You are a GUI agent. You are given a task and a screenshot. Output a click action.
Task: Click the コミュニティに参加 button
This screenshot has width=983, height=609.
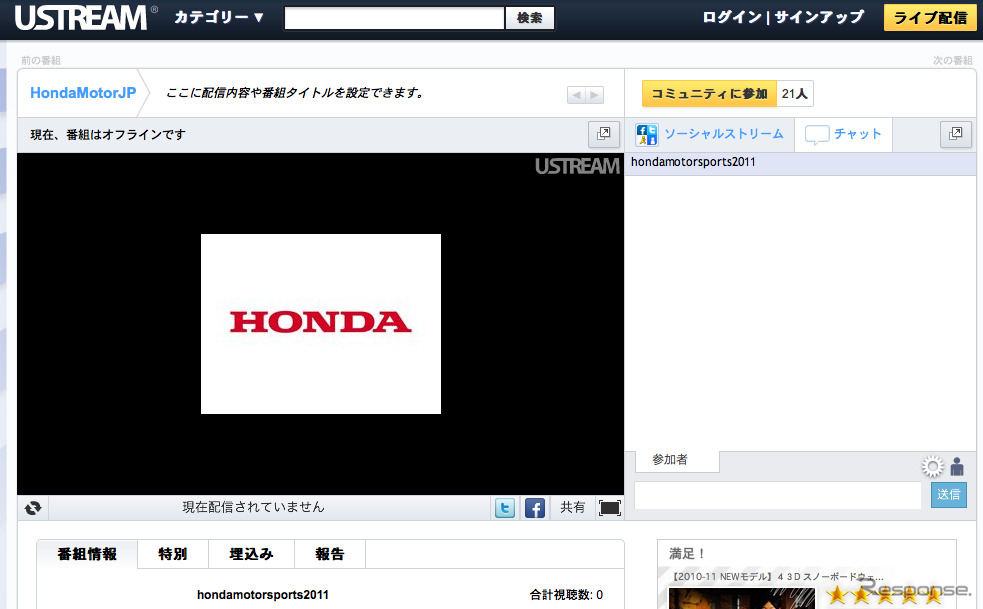tap(709, 94)
